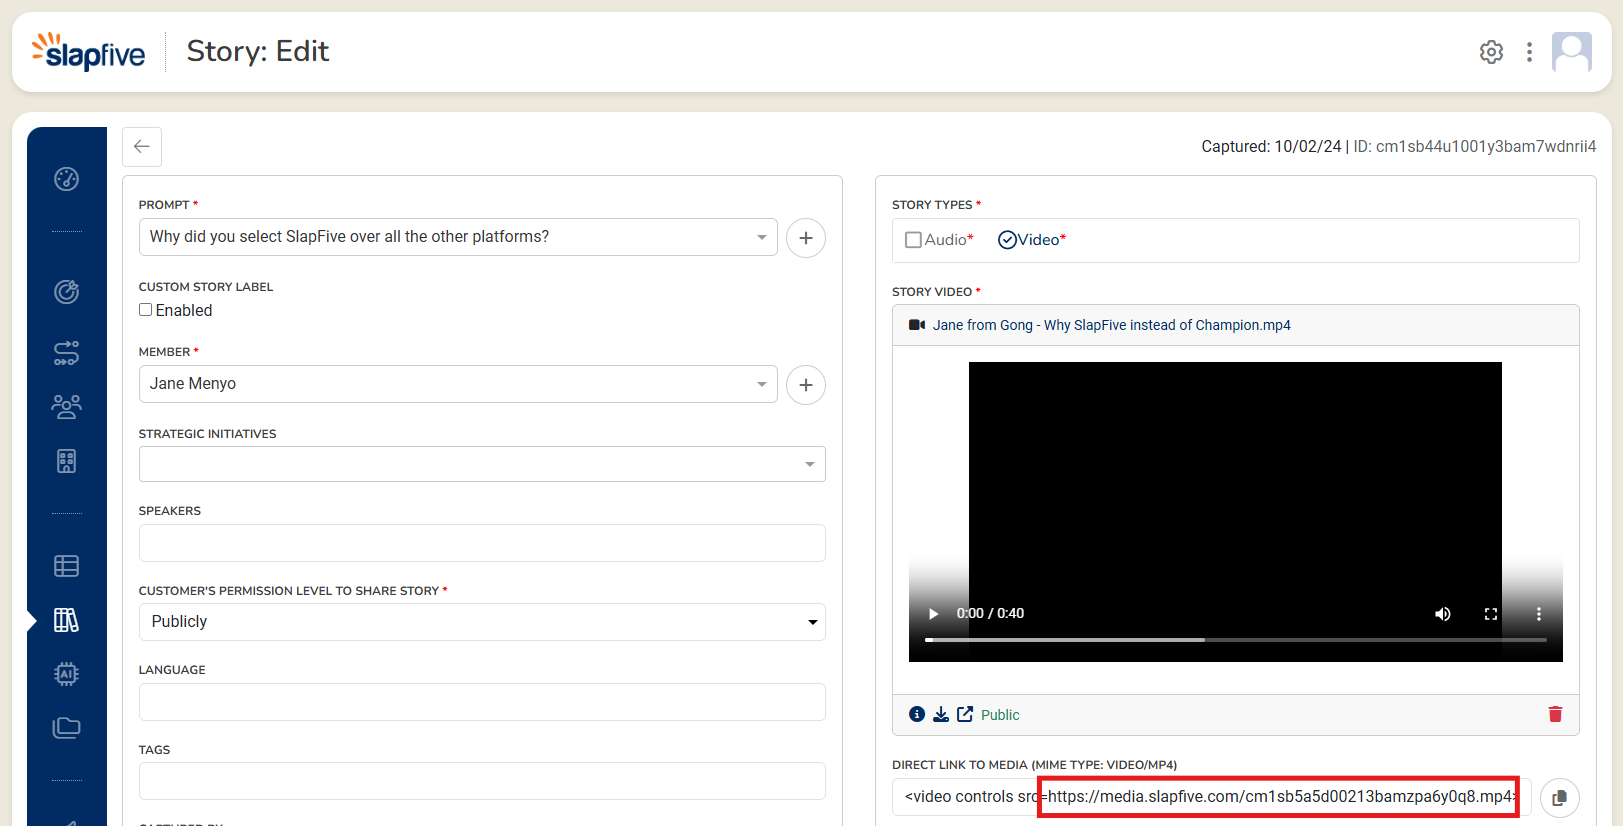This screenshot has height=826, width=1623.
Task: Delete the story video with trash icon
Action: [1555, 714]
